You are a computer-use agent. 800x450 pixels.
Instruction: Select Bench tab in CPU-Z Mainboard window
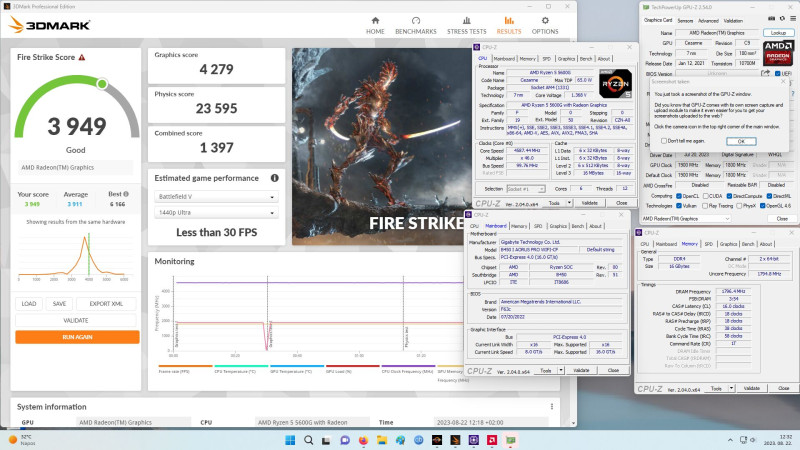click(578, 226)
